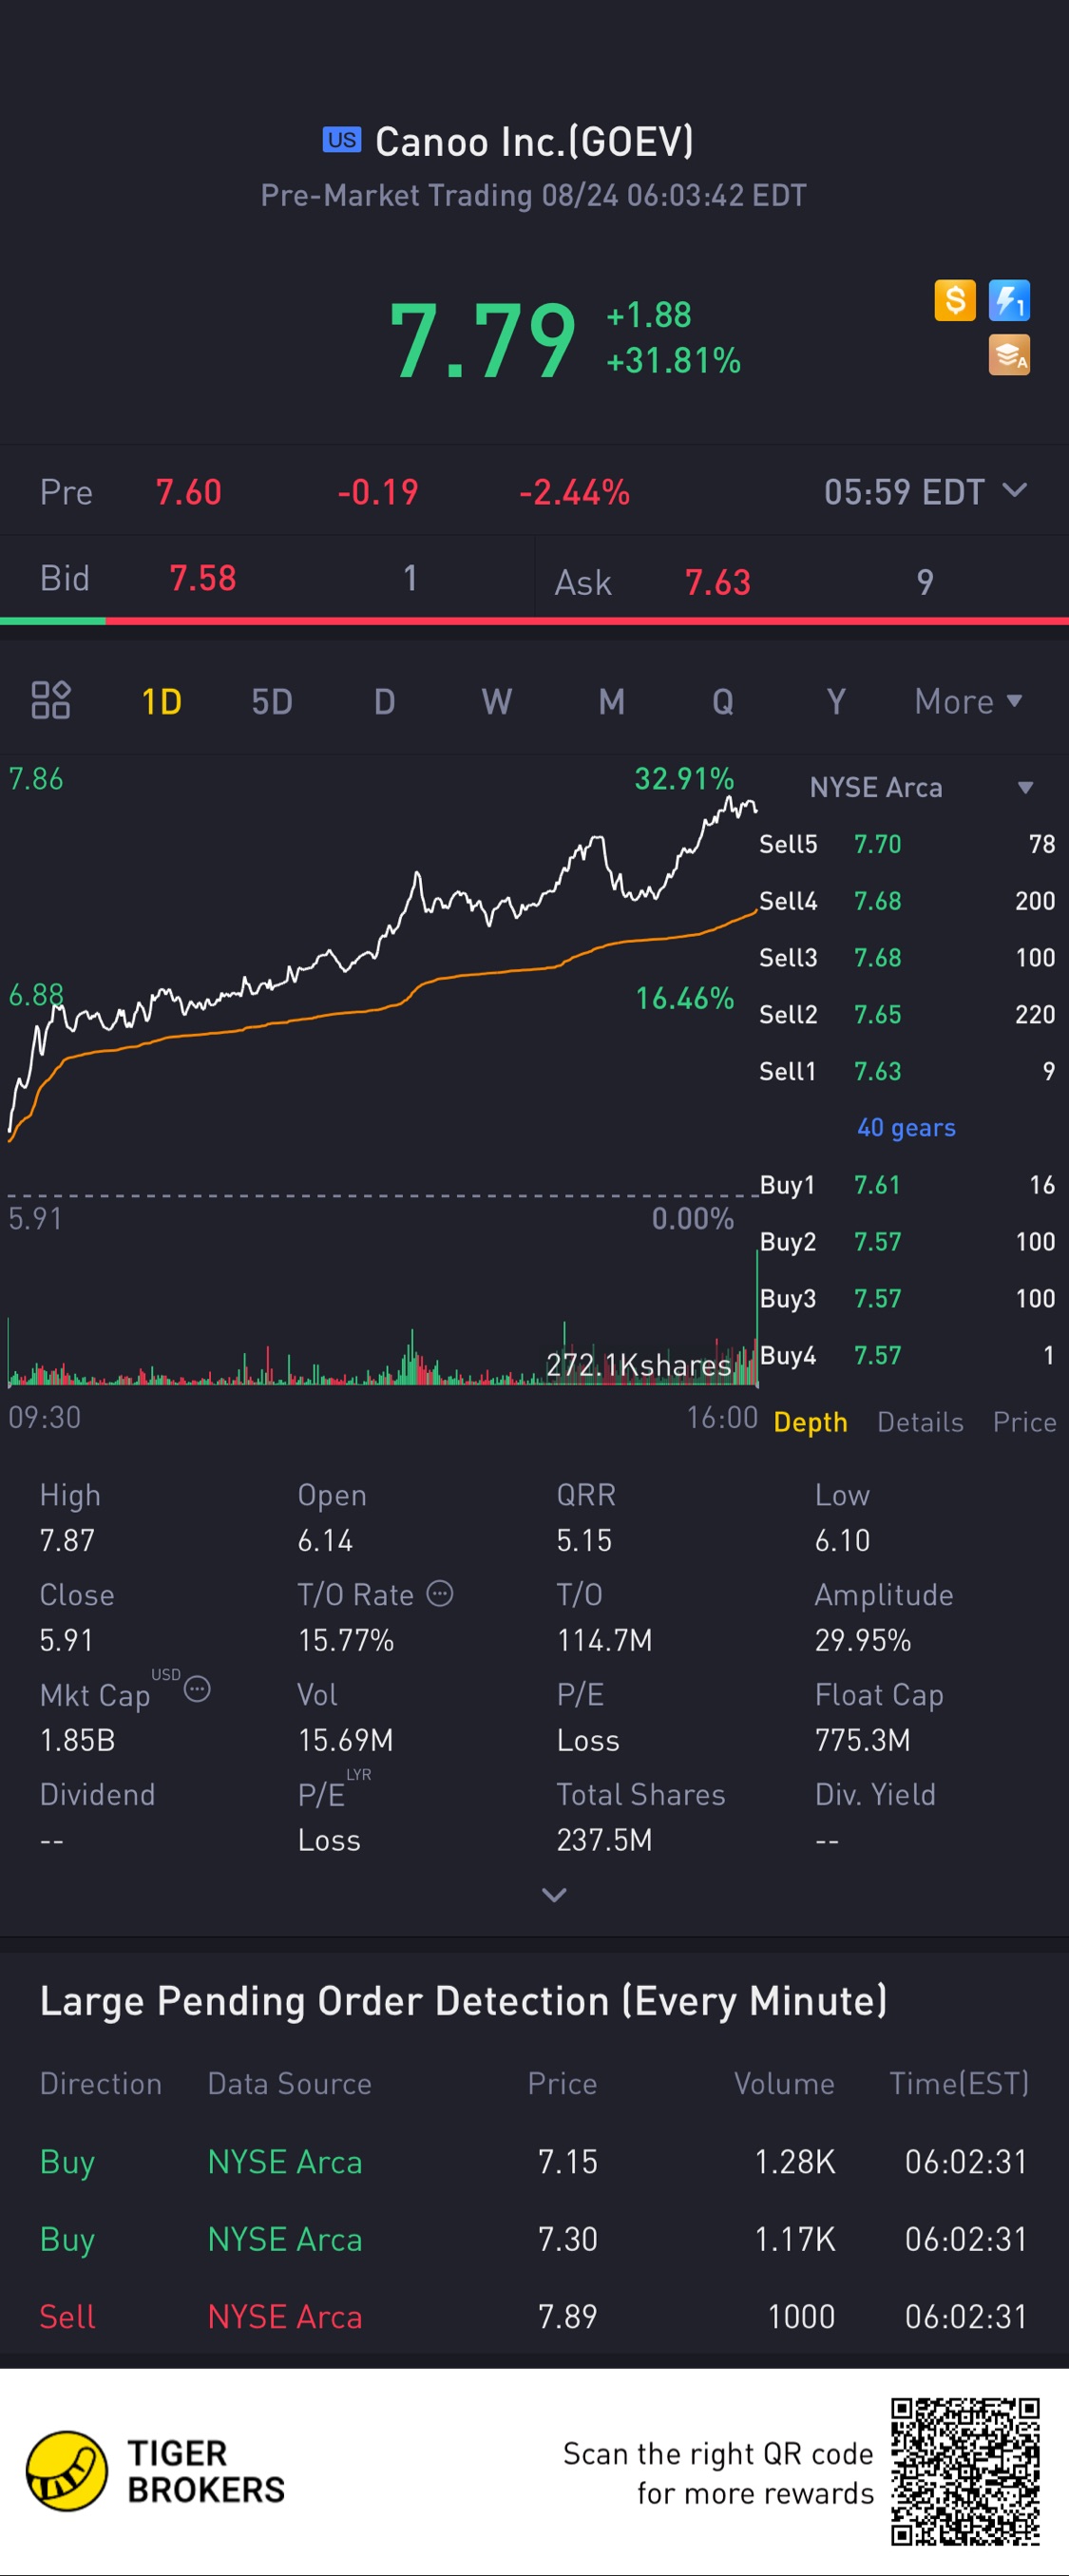The width and height of the screenshot is (1069, 2576).
Task: Tap the Tiger Brokers logo
Action: pos(156,2471)
